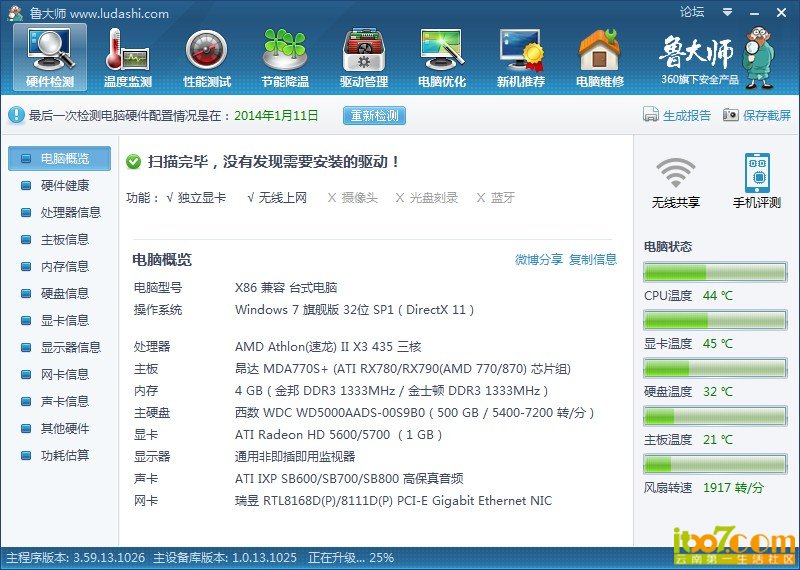This screenshot has width=800, height=570.
Task: Click the fan speed reading 1917 转/分
Action: click(733, 488)
